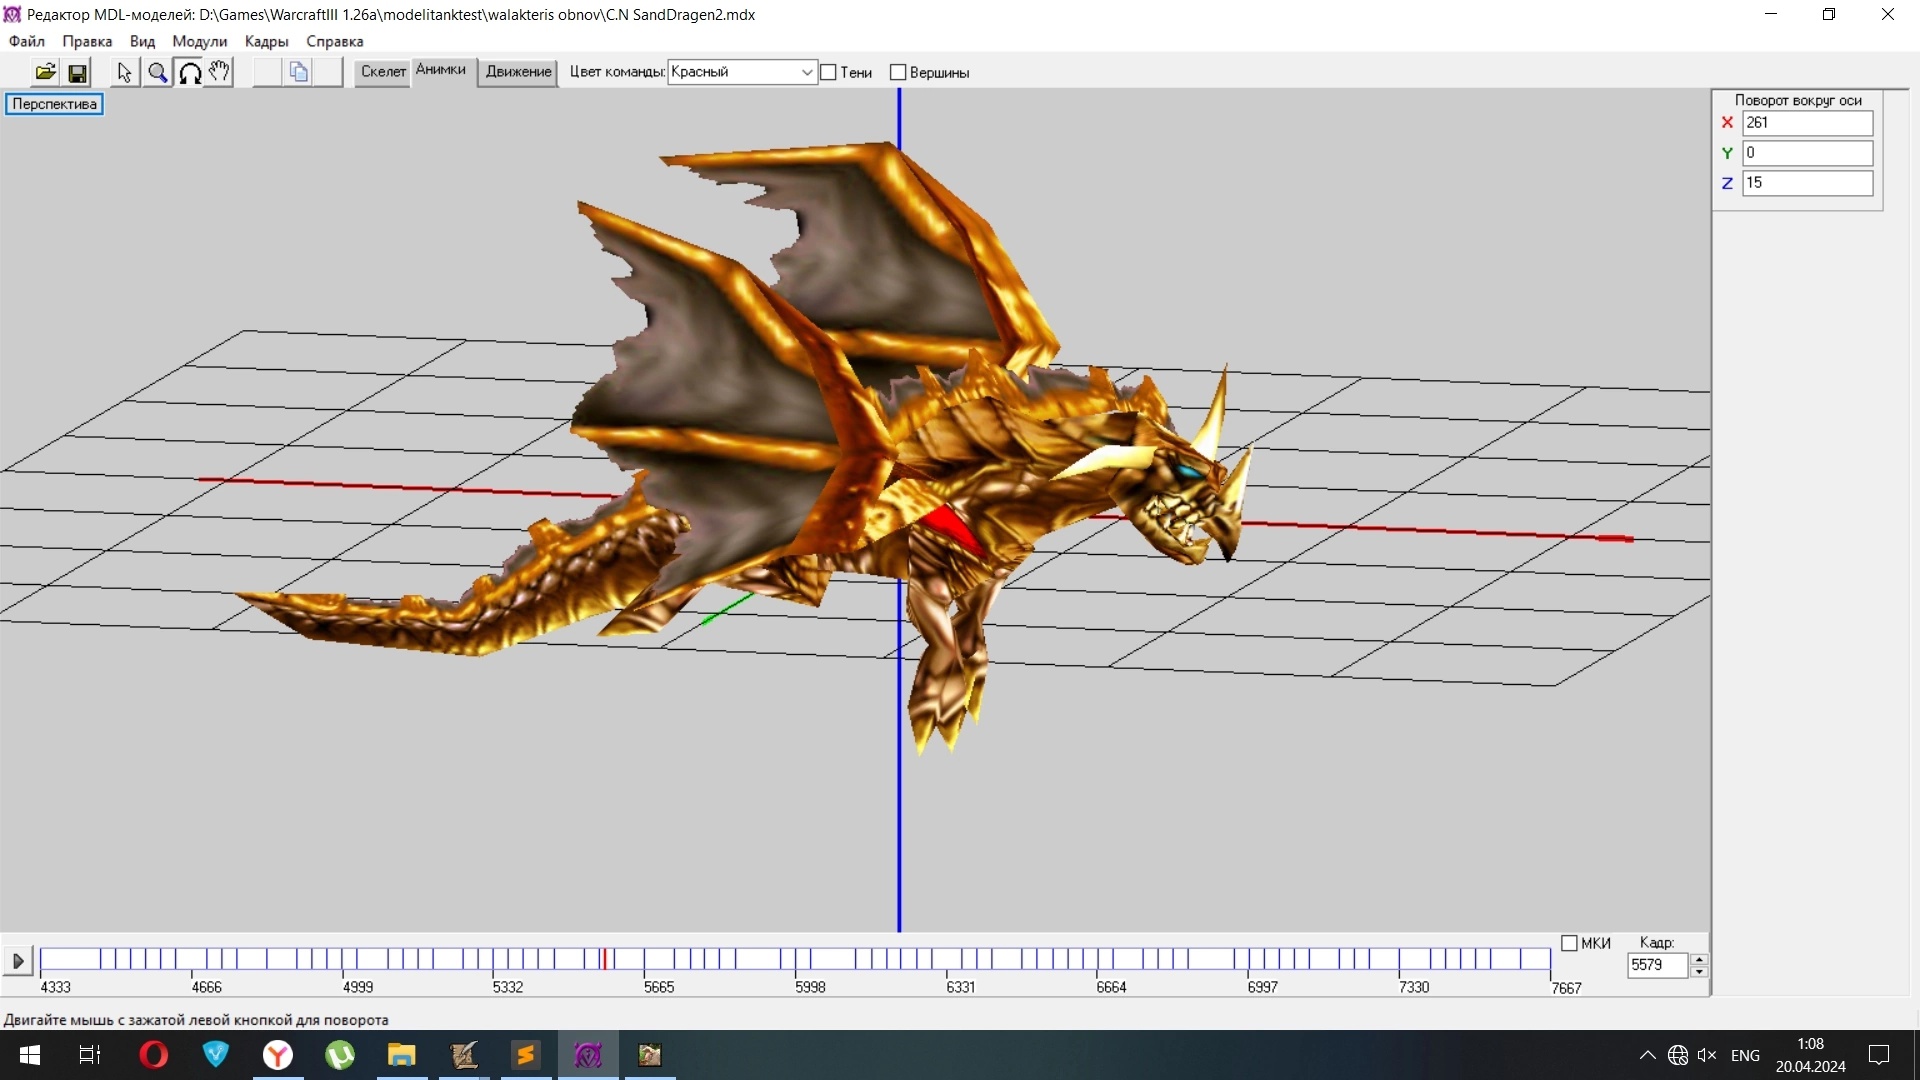
Task: Open the Цвет команды dropdown
Action: click(806, 72)
